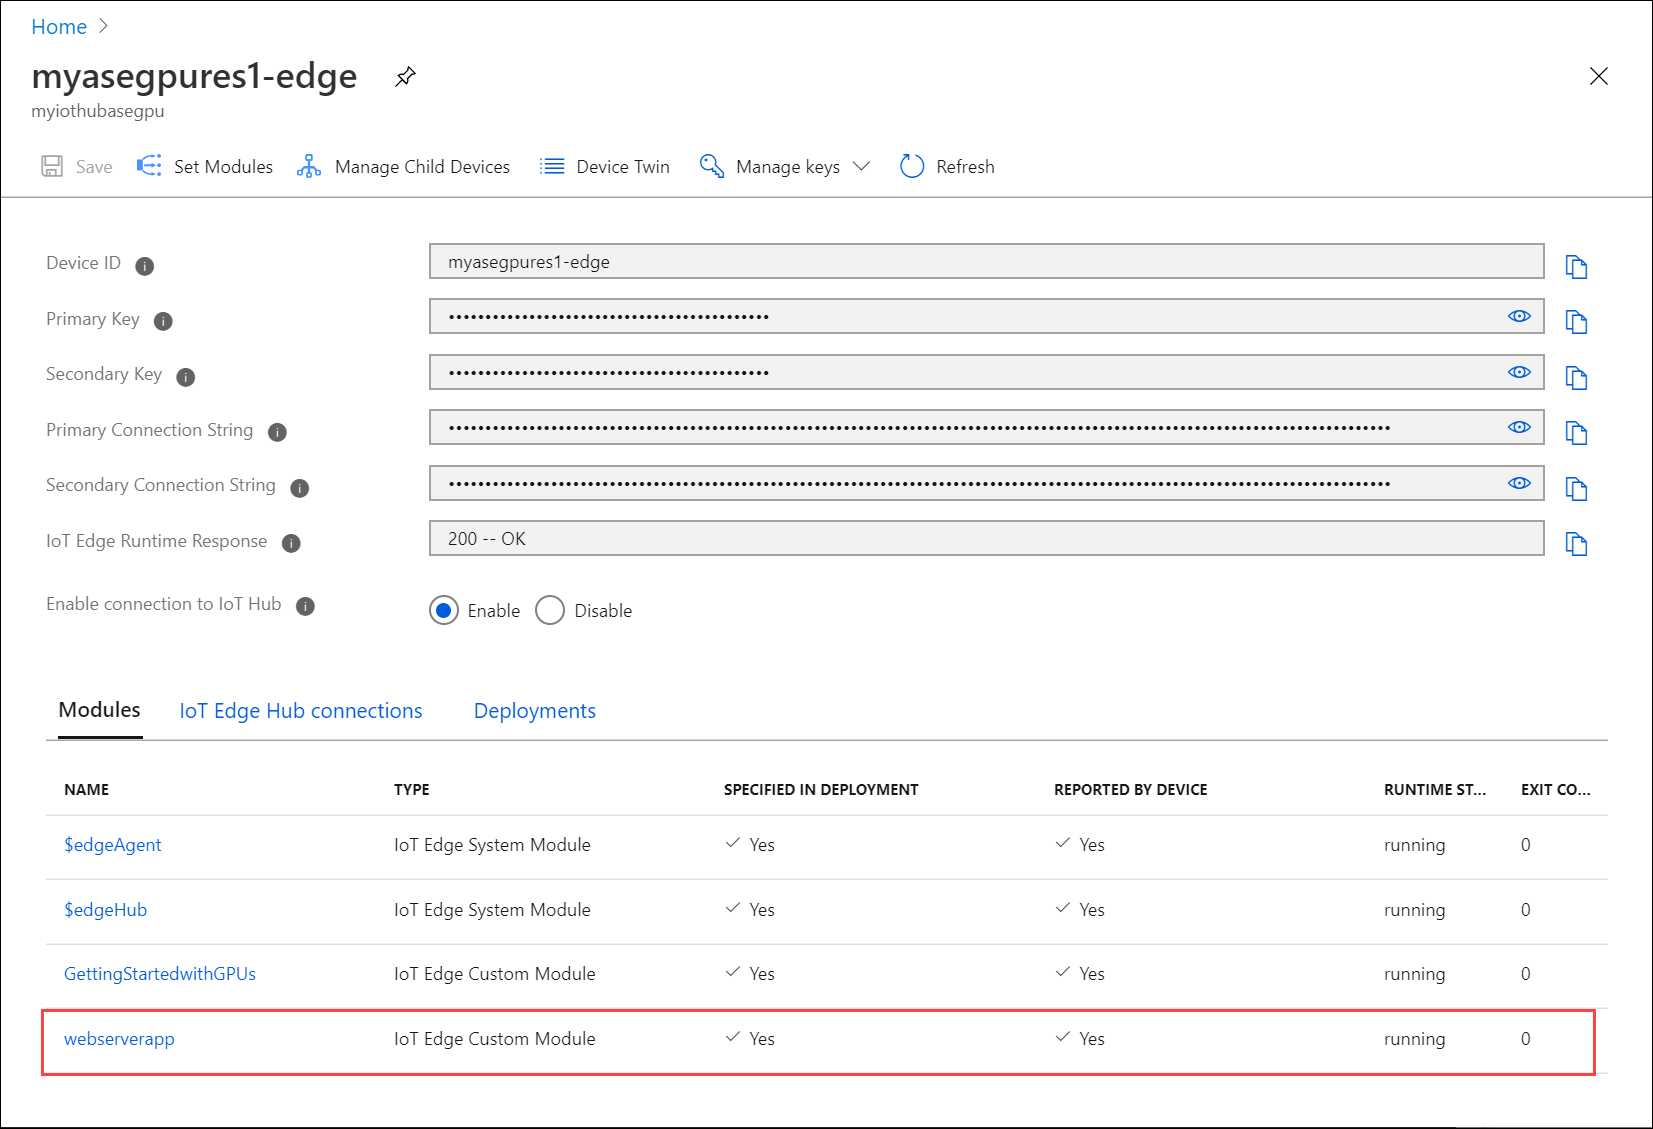The height and width of the screenshot is (1129, 1653).
Task: Show the Secondary Connection String
Action: (1519, 483)
